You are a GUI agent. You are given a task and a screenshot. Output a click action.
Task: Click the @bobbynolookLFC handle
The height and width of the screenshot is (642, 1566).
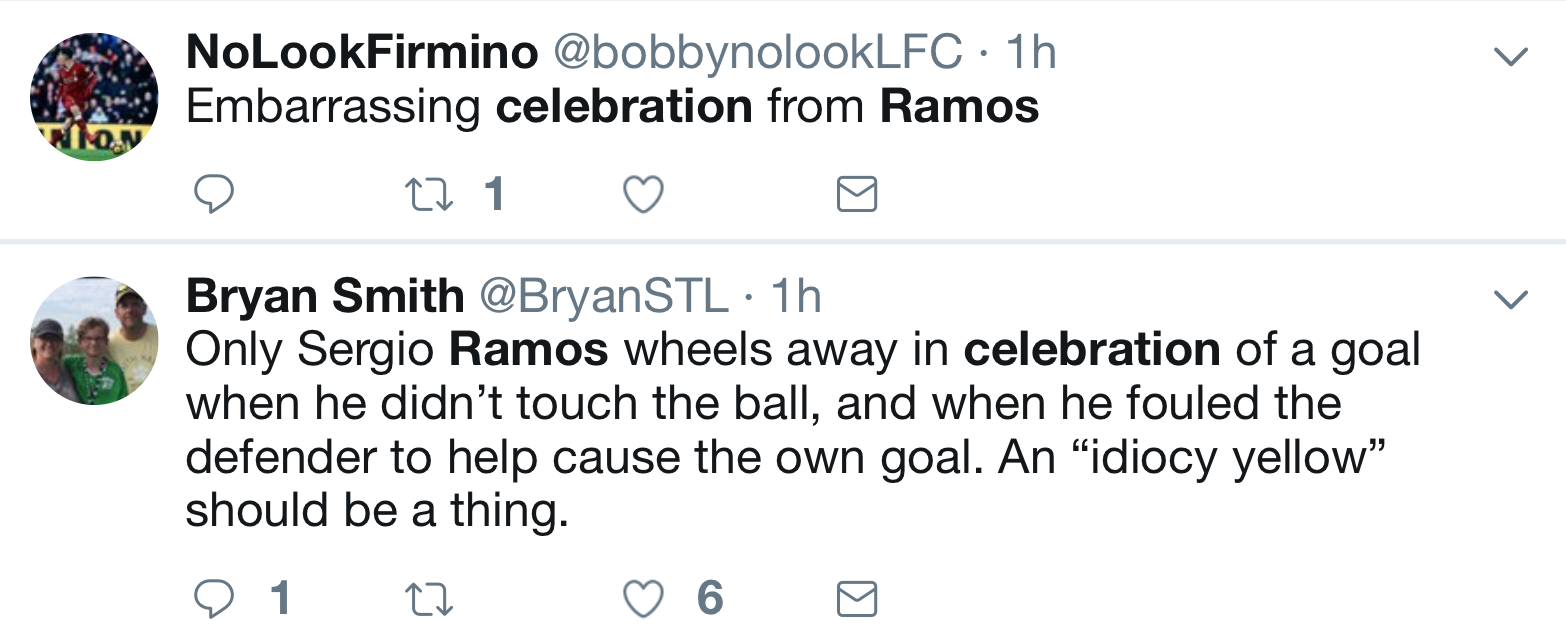tap(757, 54)
